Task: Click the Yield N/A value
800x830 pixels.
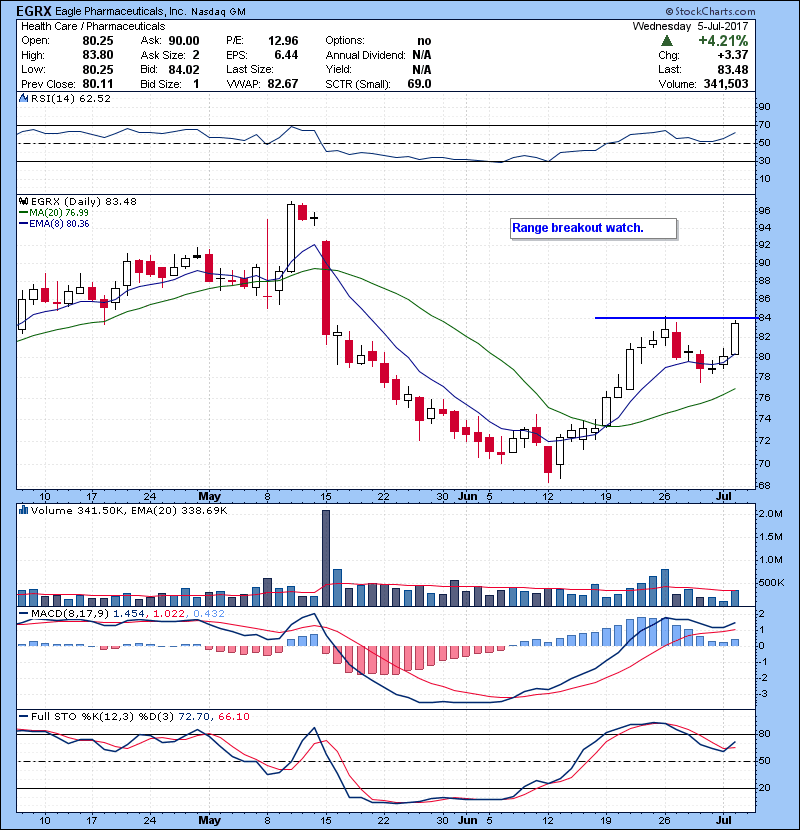Action: [421, 69]
